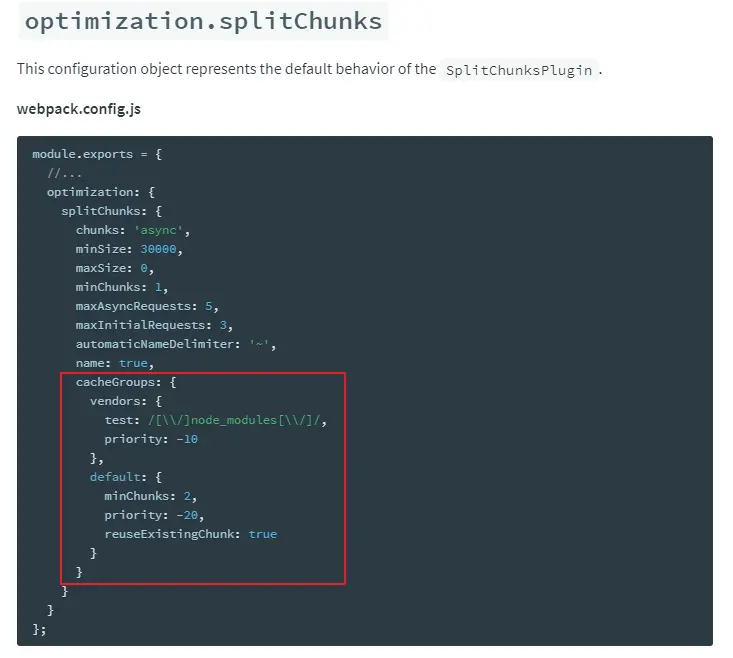Image resolution: width=733 pixels, height=658 pixels.
Task: Click the 'async' value of chunks
Action: point(158,230)
